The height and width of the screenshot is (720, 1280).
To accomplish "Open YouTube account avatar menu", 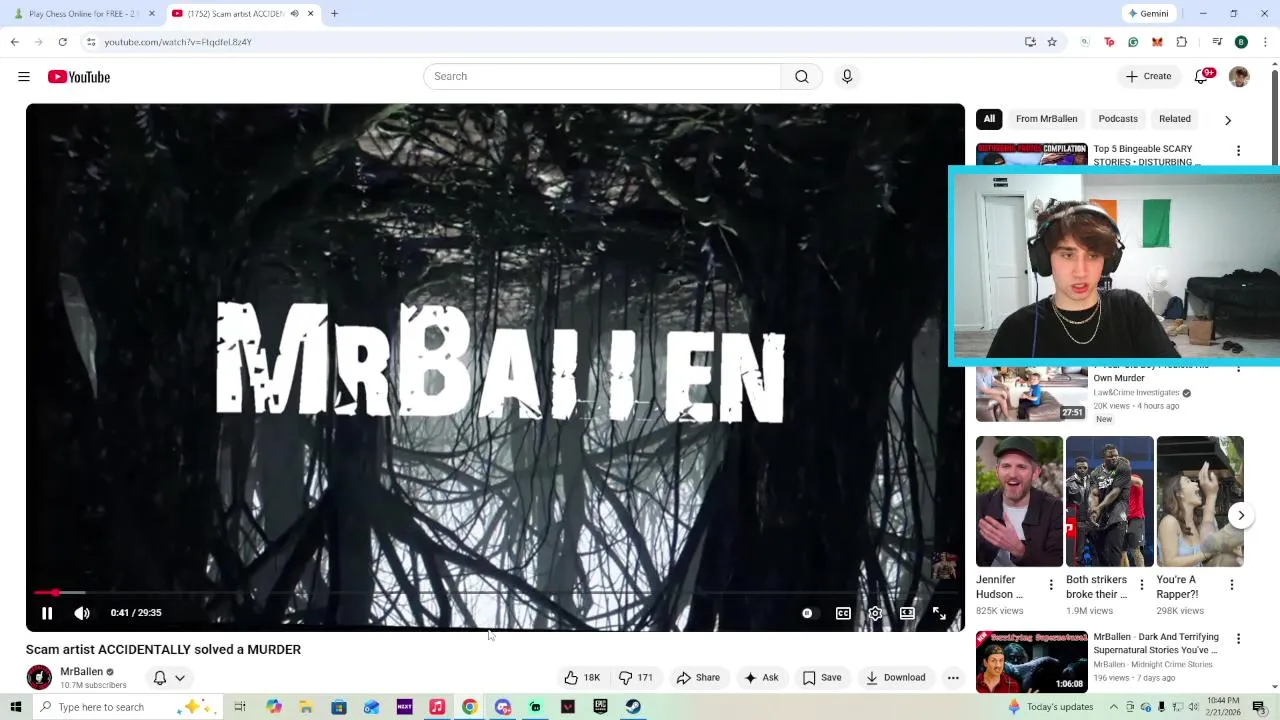I will pyautogui.click(x=1239, y=77).
